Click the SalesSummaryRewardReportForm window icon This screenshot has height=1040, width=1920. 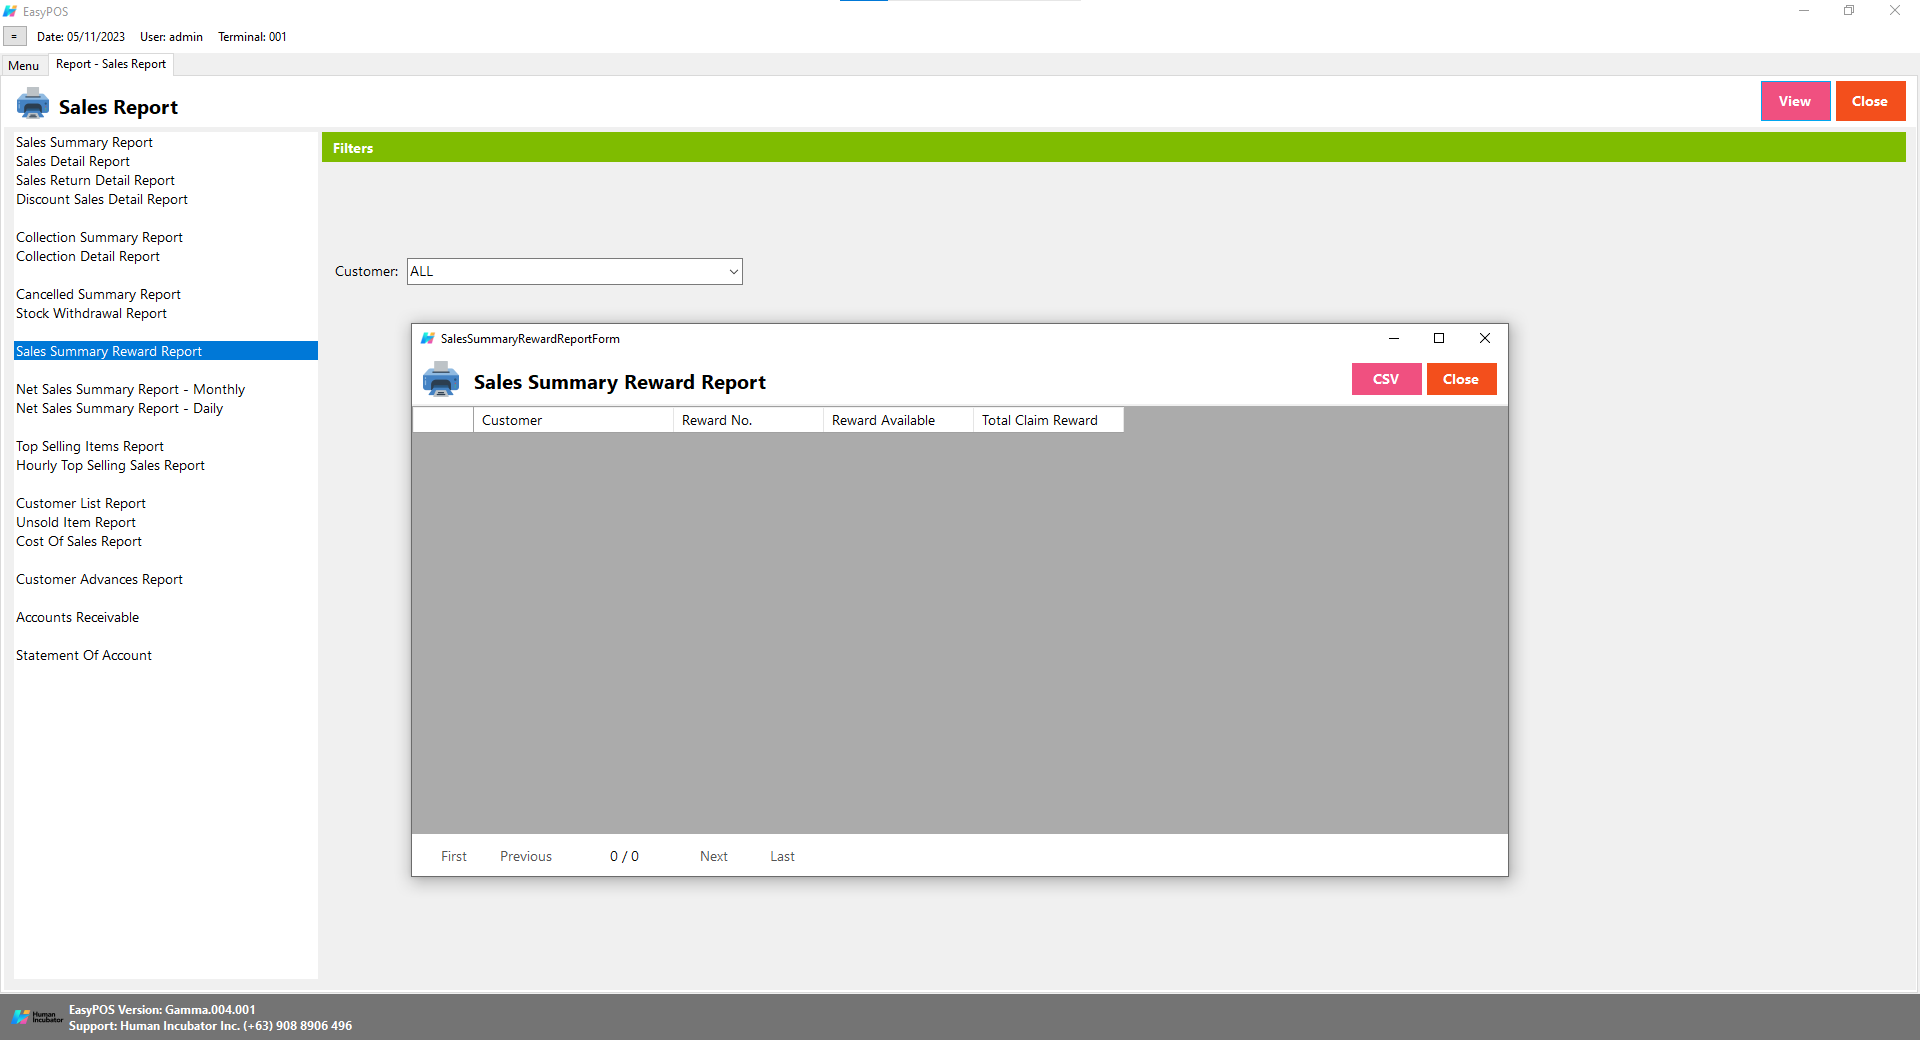pos(428,339)
